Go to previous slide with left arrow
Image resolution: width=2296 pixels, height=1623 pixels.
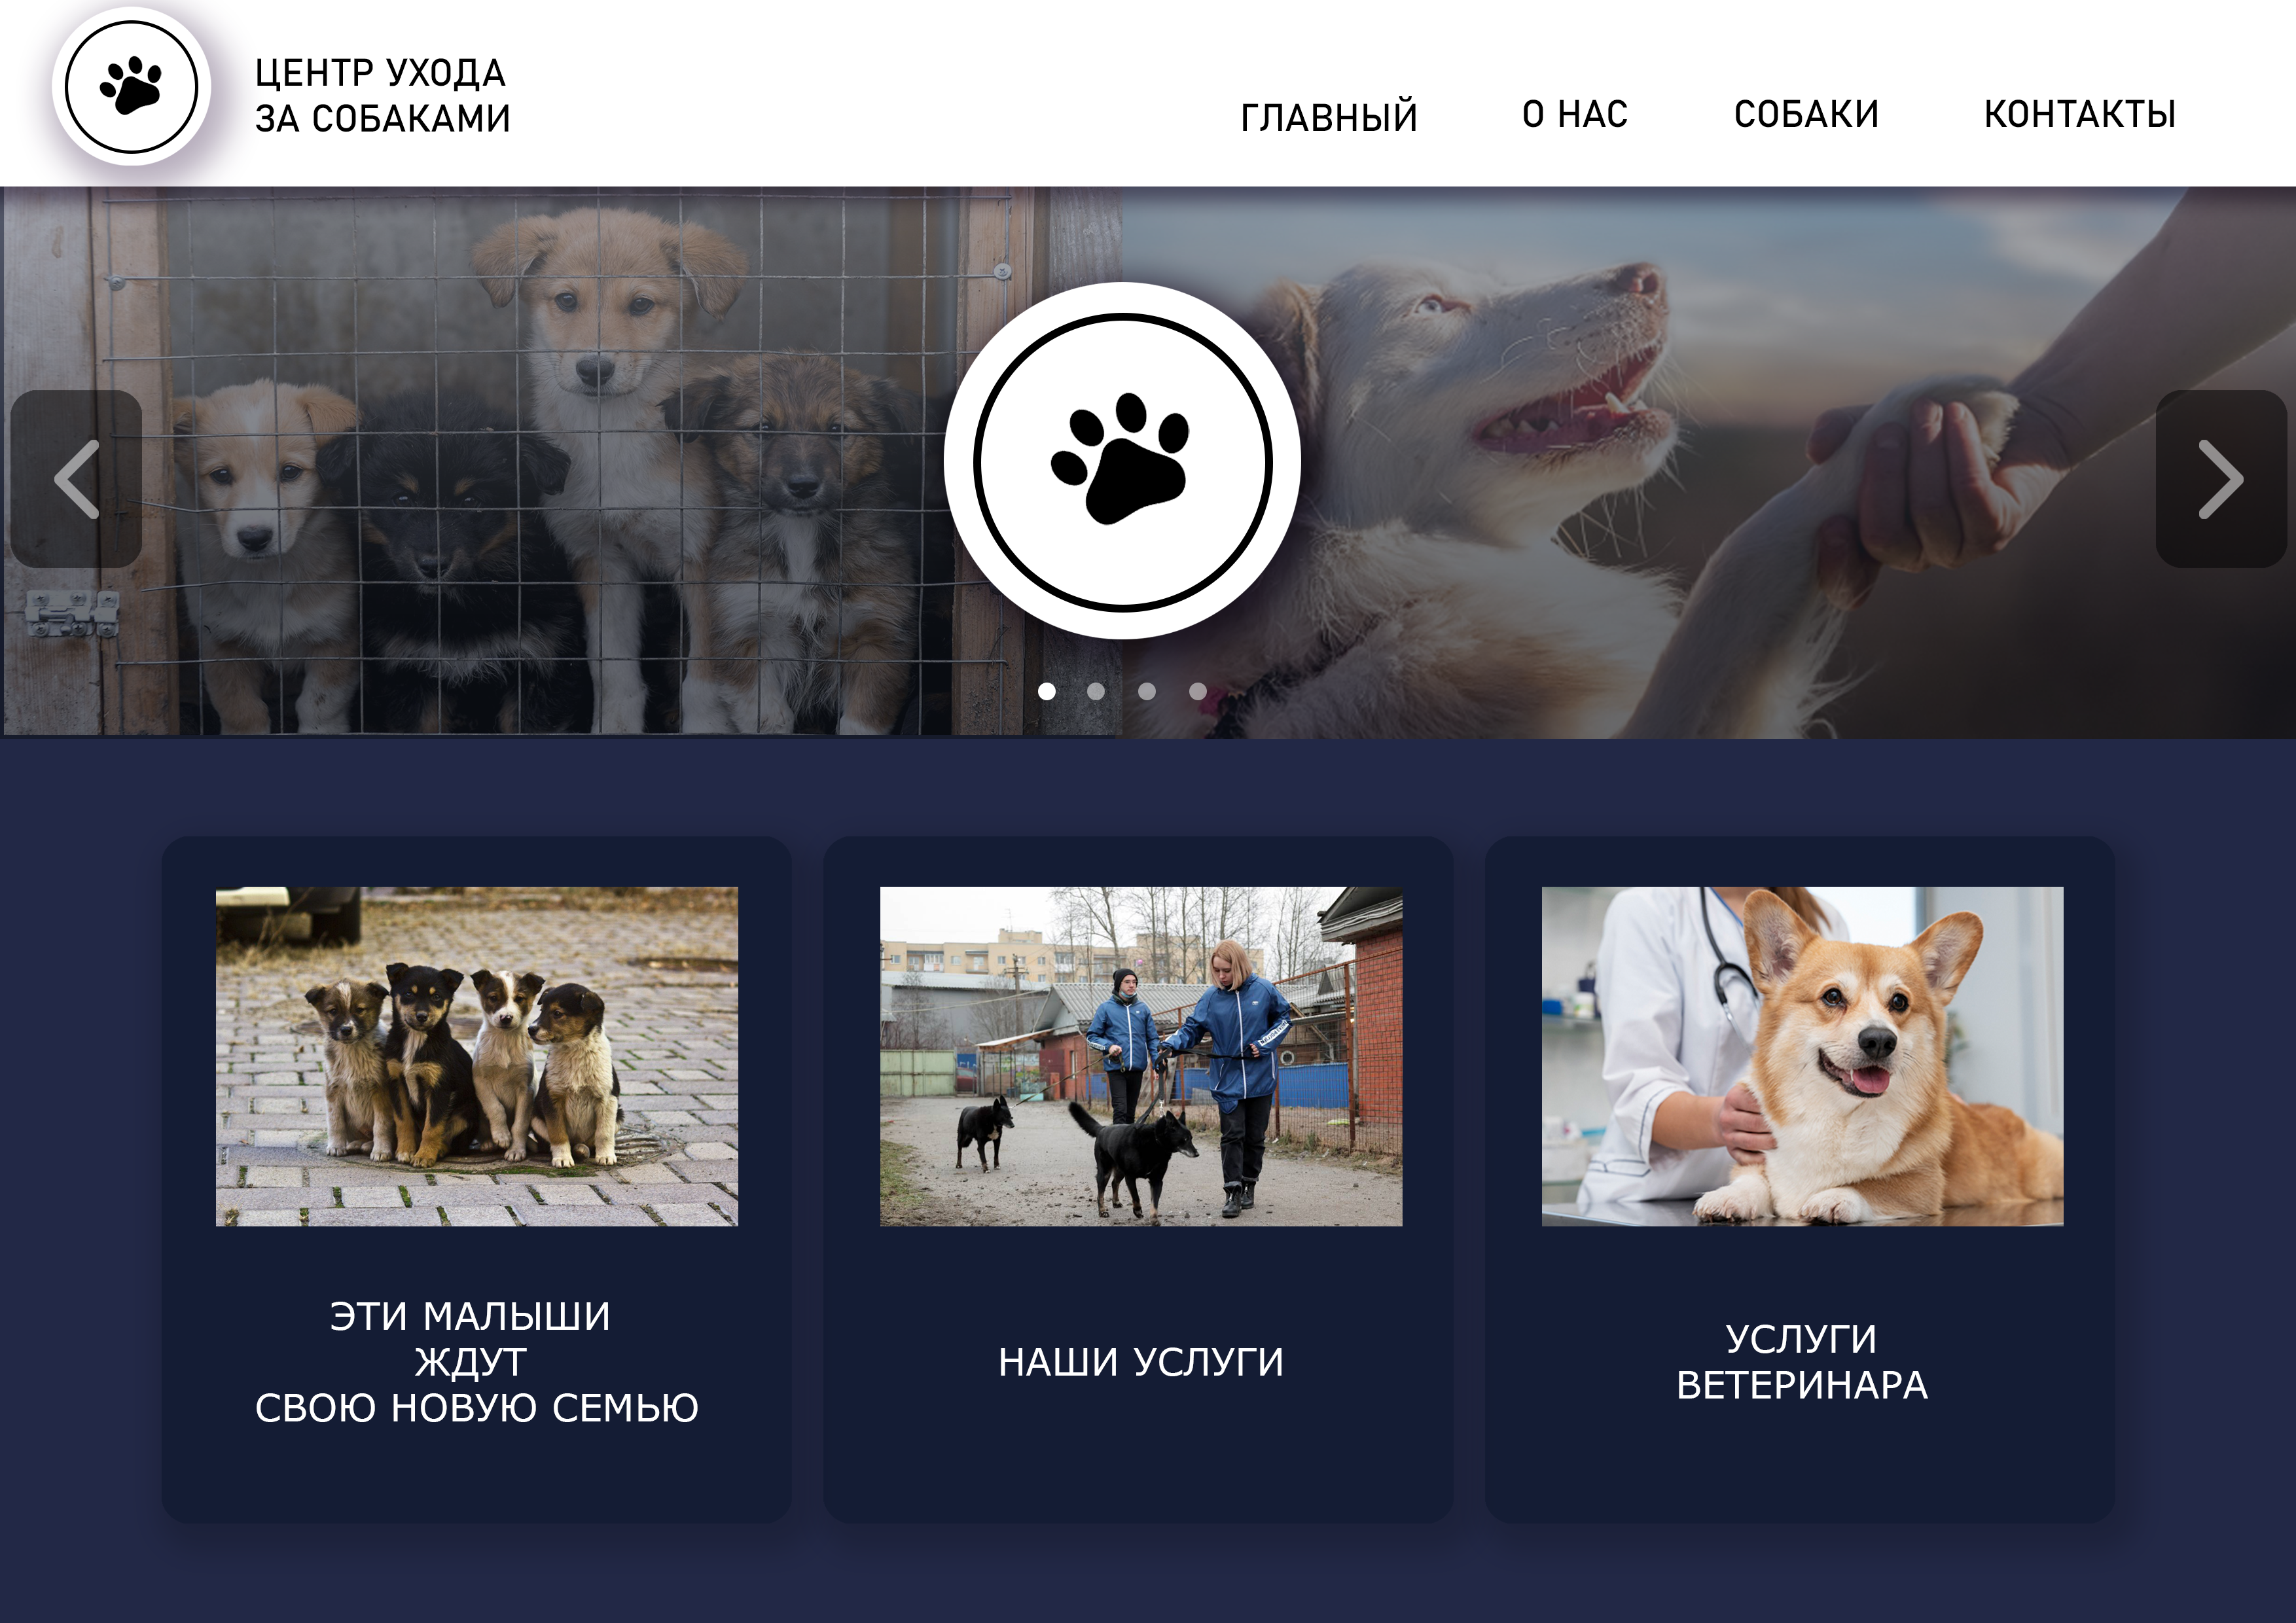click(x=76, y=479)
